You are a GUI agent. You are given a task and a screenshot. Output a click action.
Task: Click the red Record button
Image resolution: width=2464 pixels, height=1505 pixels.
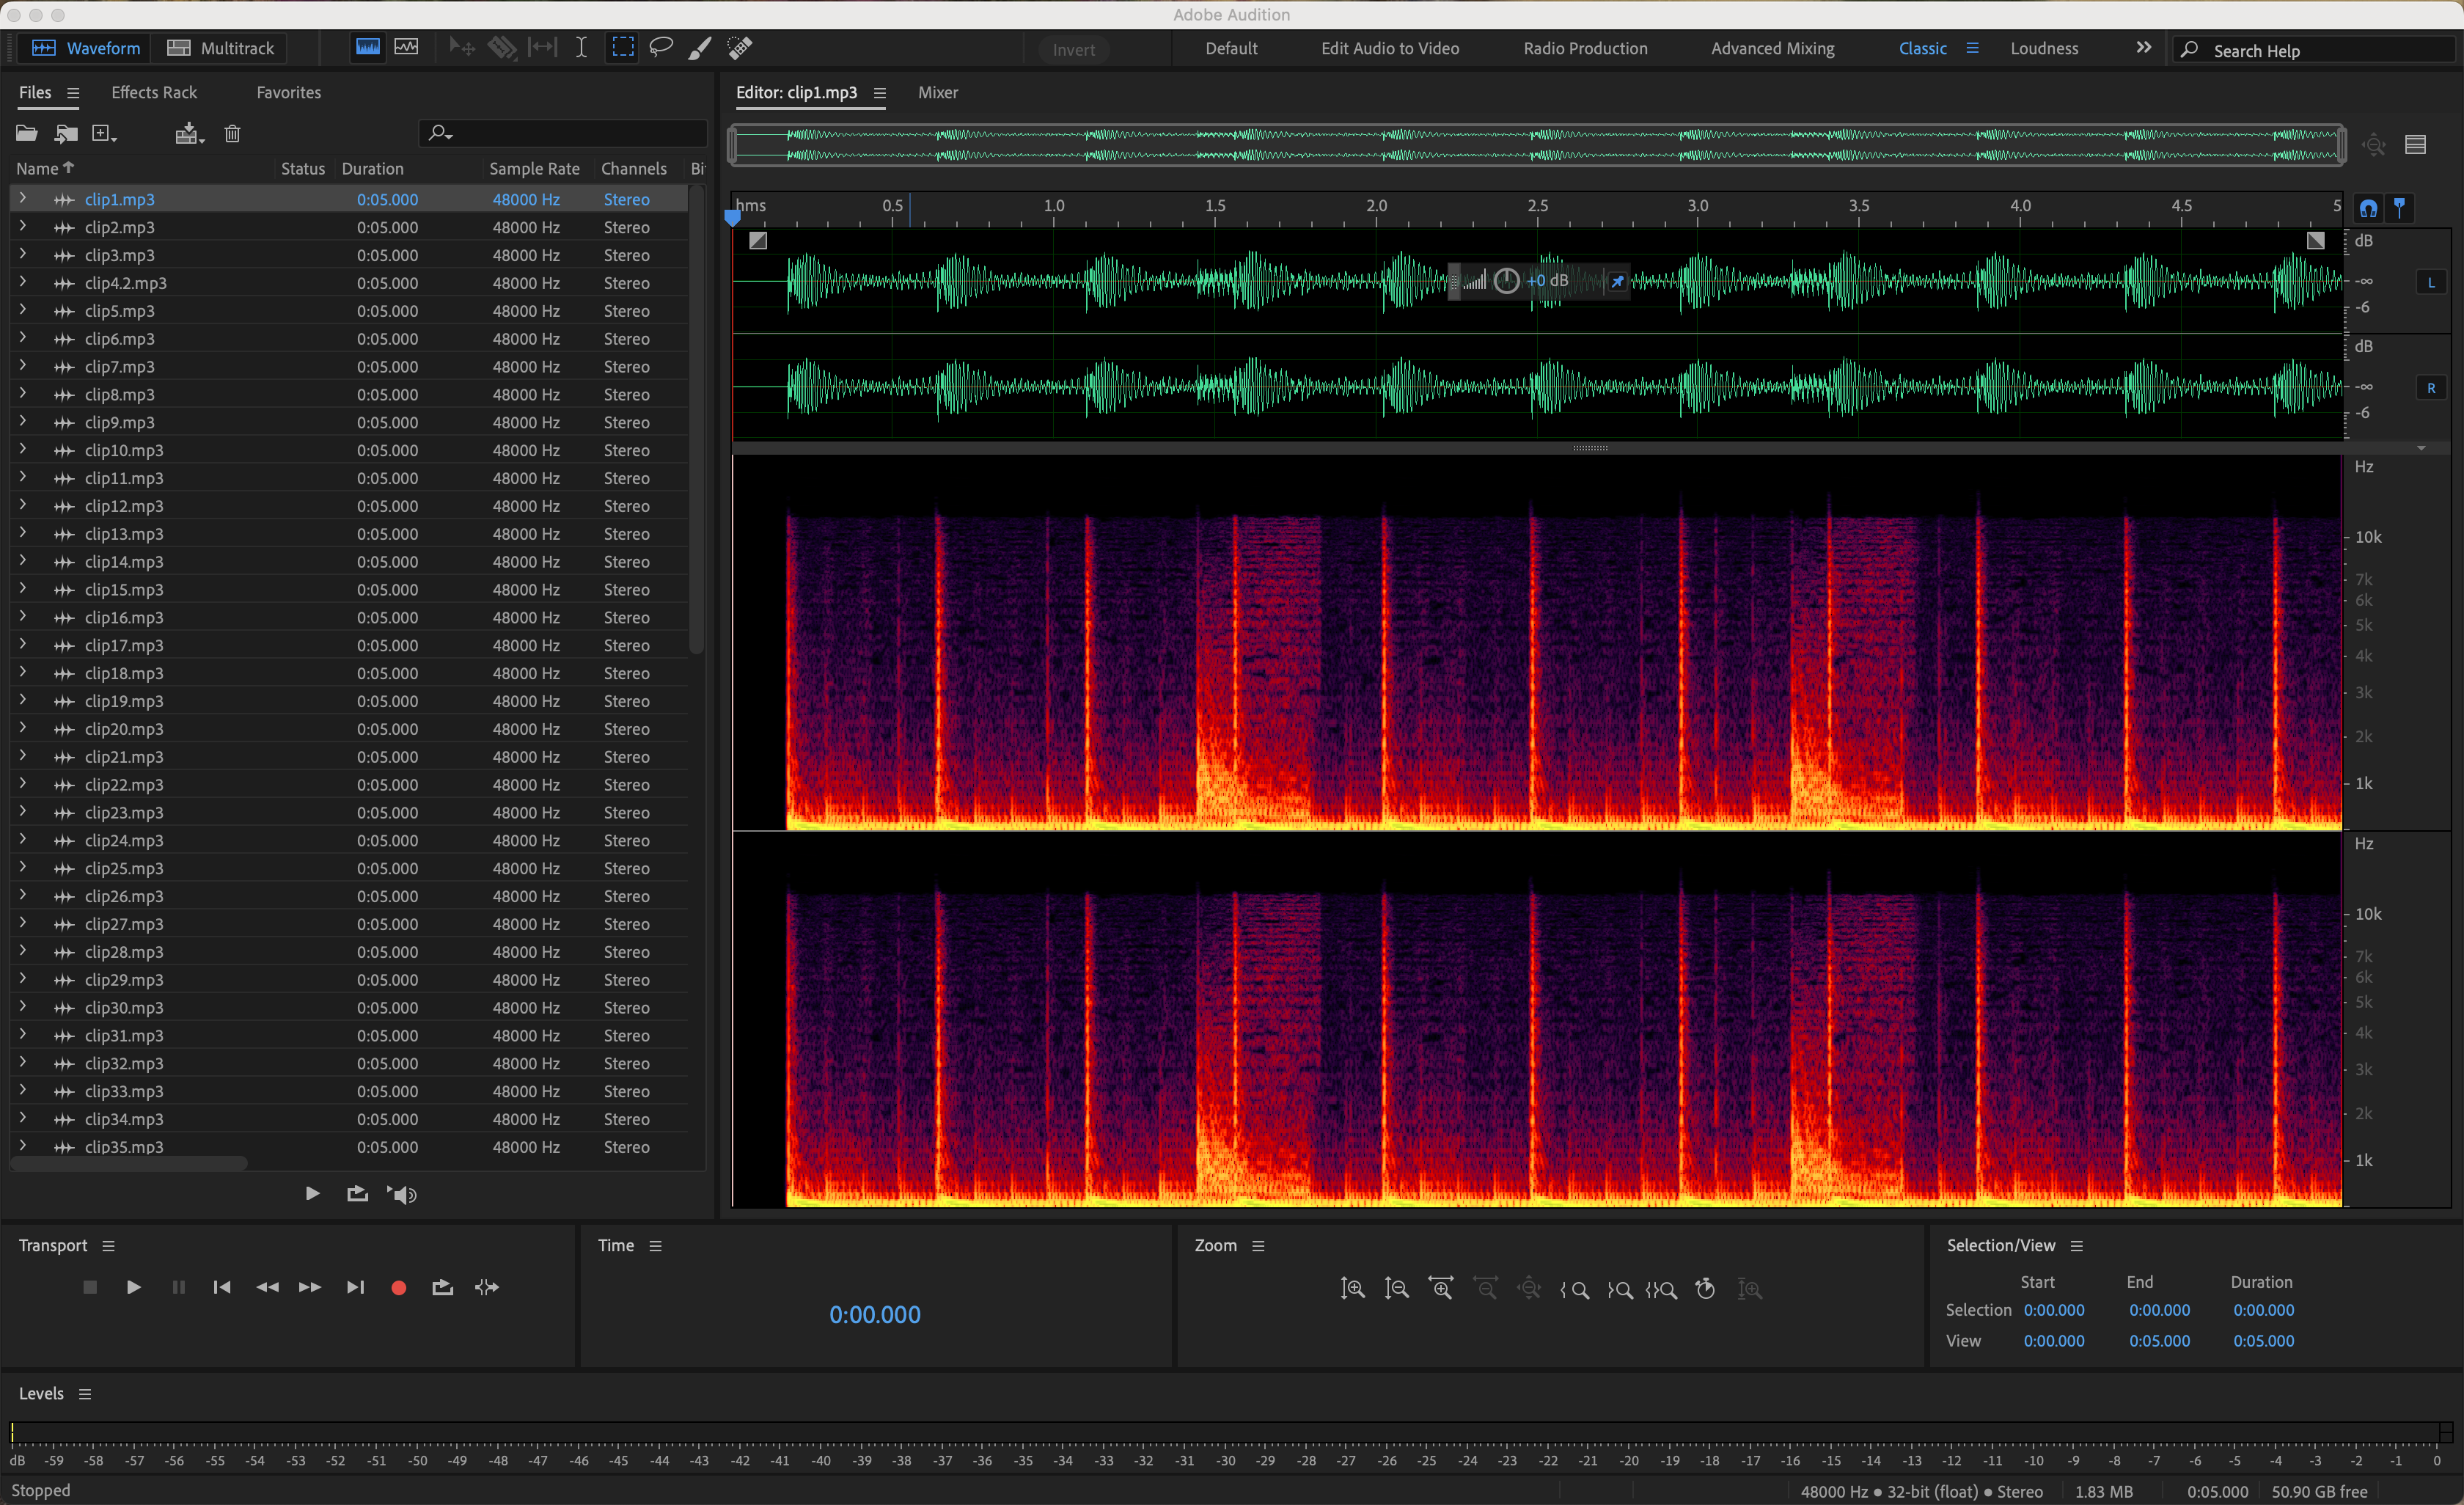[398, 1287]
